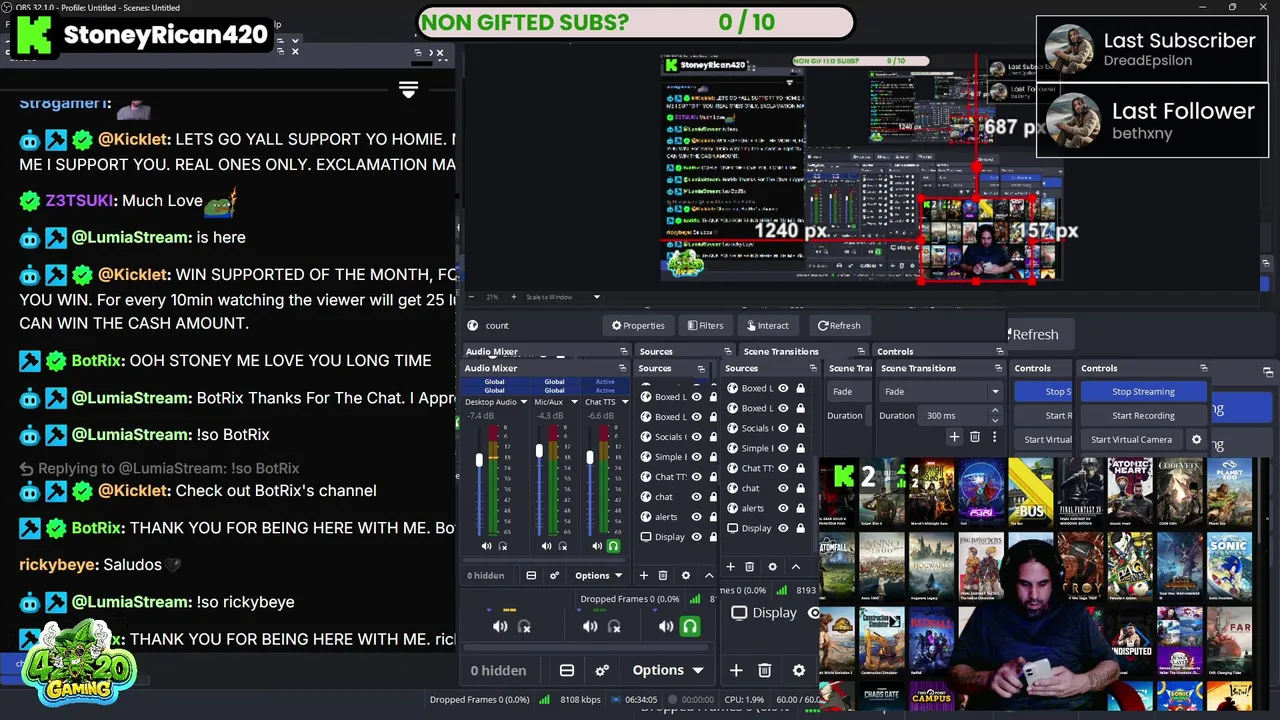
Task: Select Atomic Heart game thumbnail
Action: (1130, 494)
